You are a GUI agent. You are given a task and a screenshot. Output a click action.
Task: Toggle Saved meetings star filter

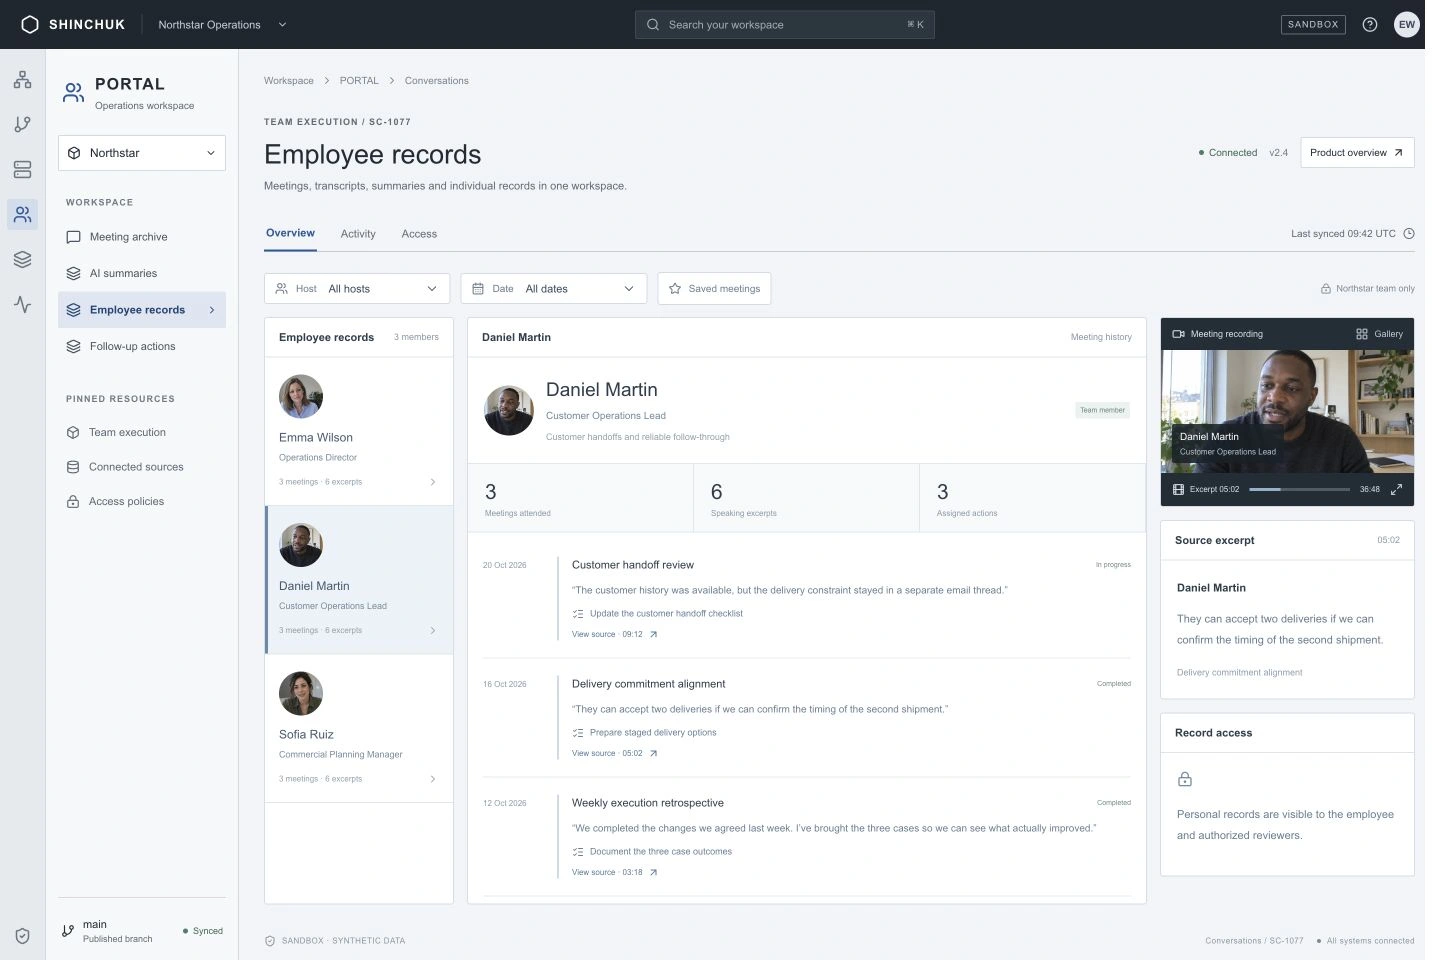click(x=714, y=289)
